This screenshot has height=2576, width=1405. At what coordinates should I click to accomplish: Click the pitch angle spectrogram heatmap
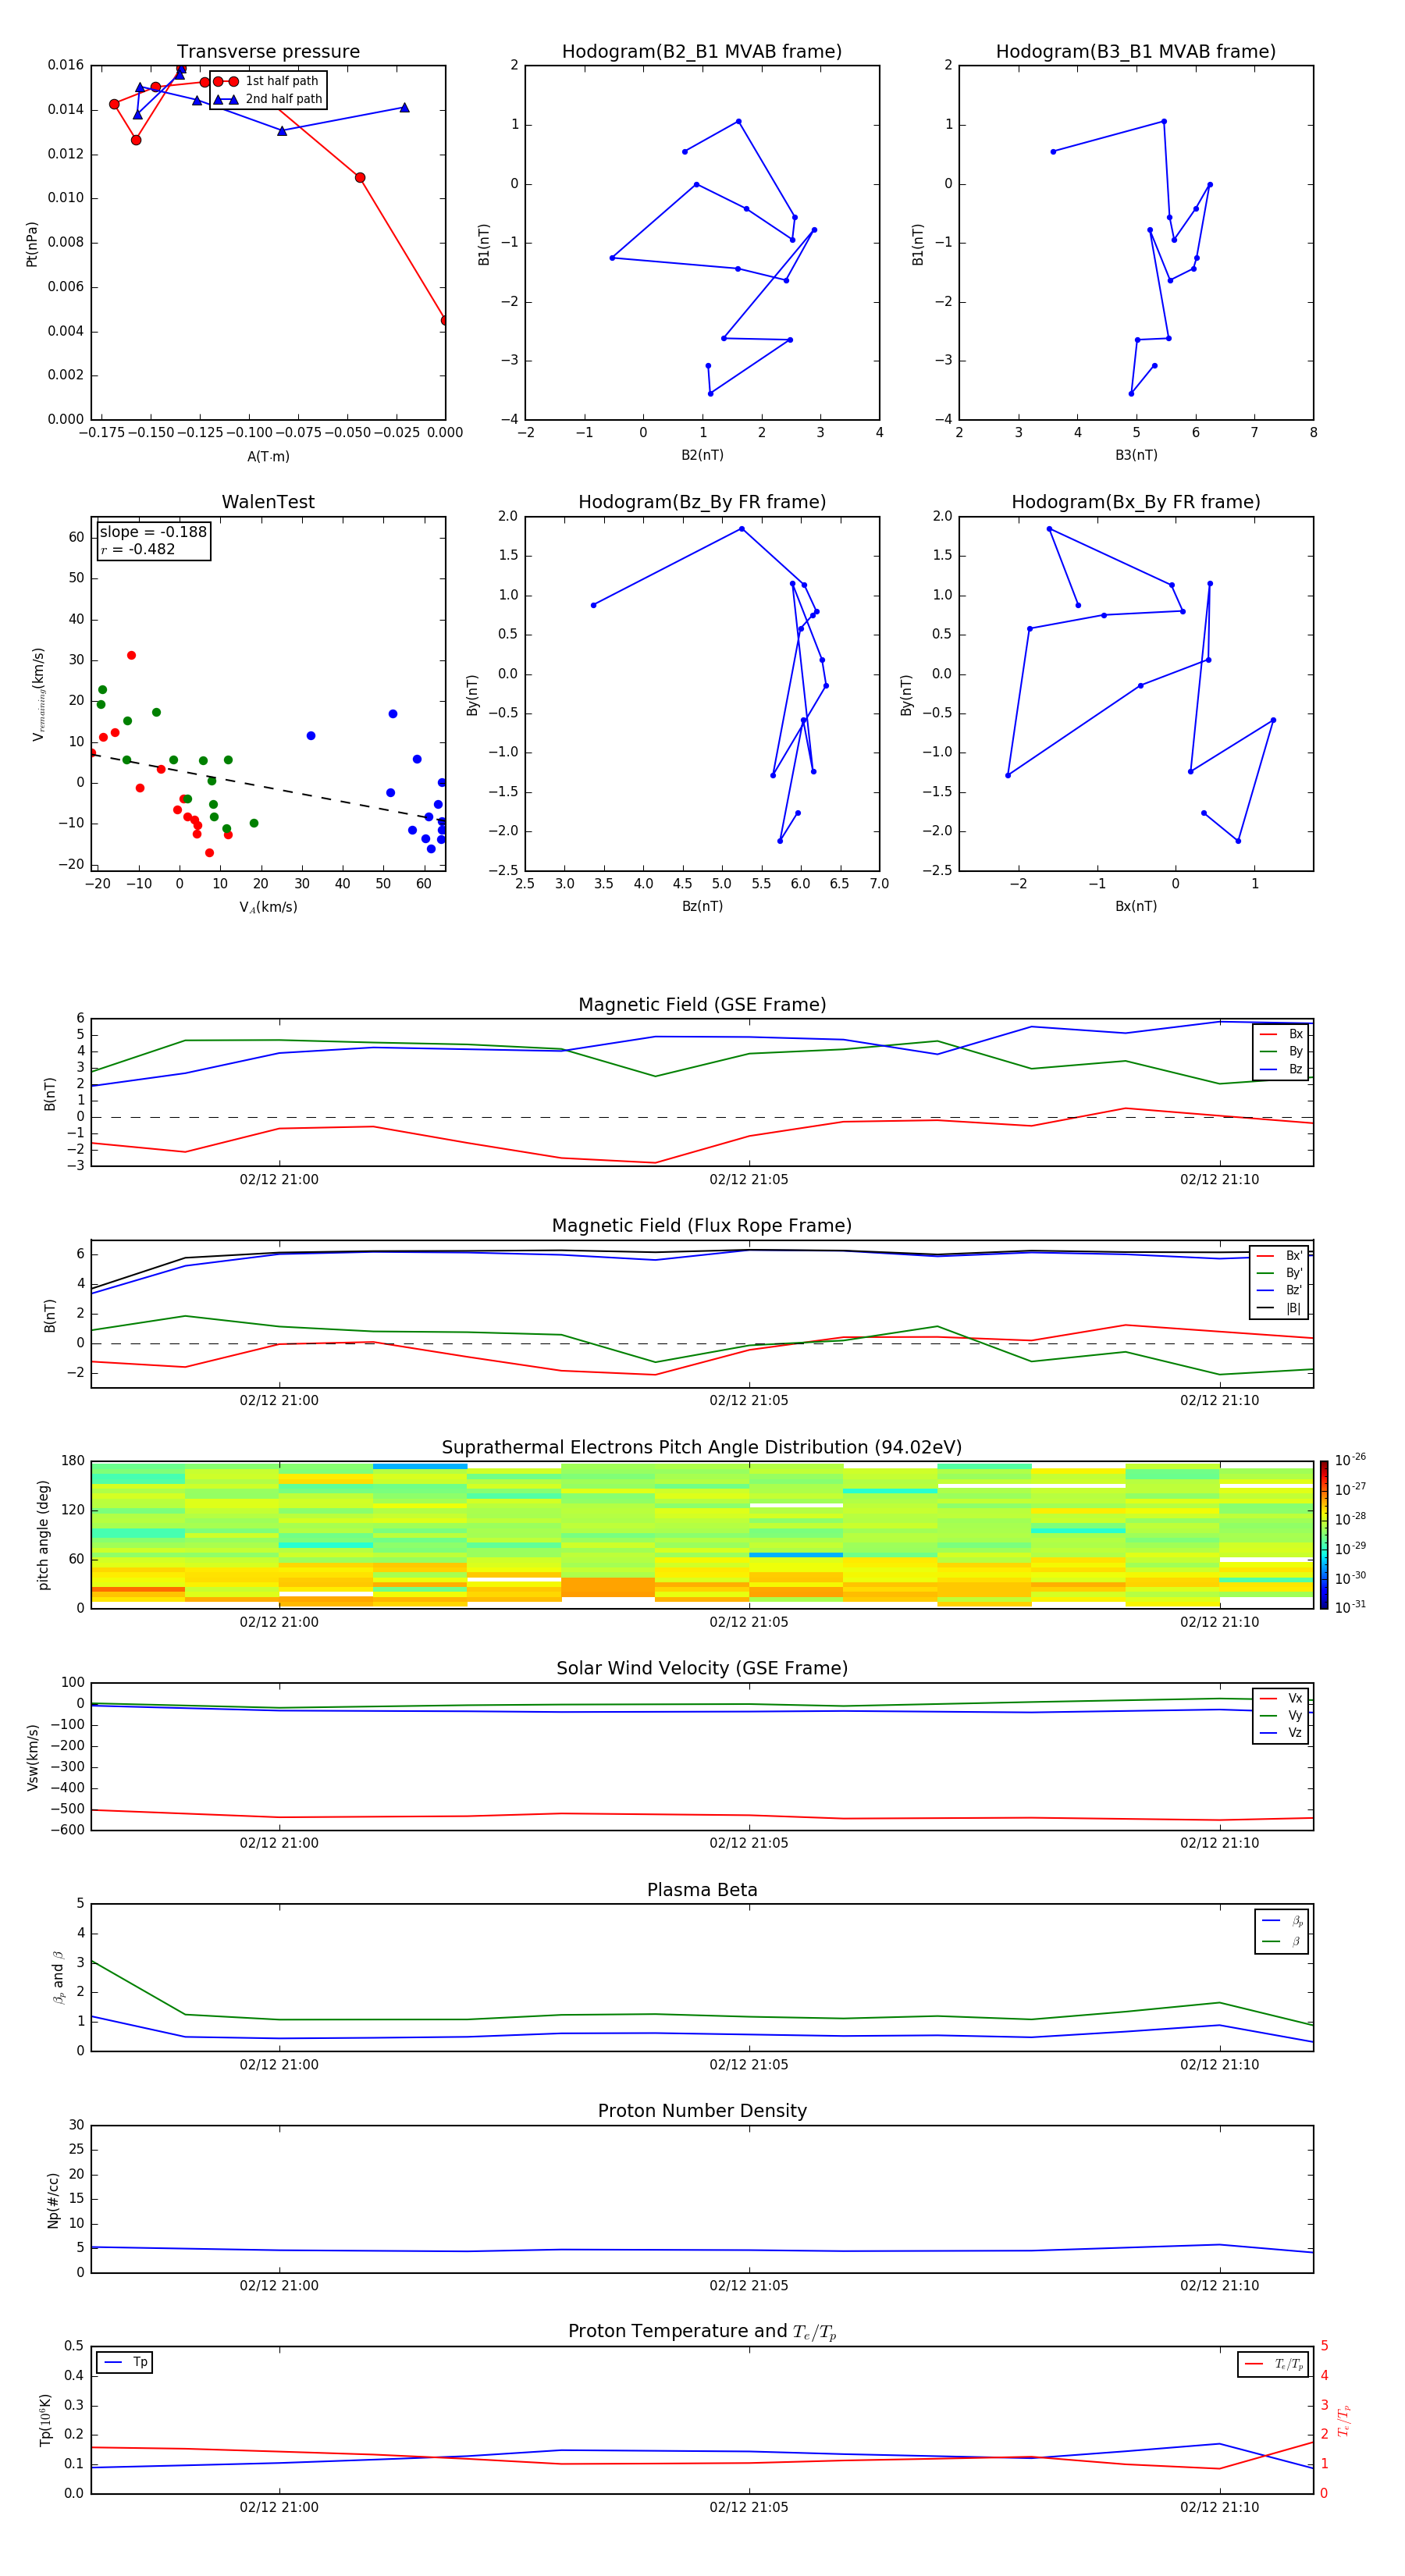[702, 1534]
